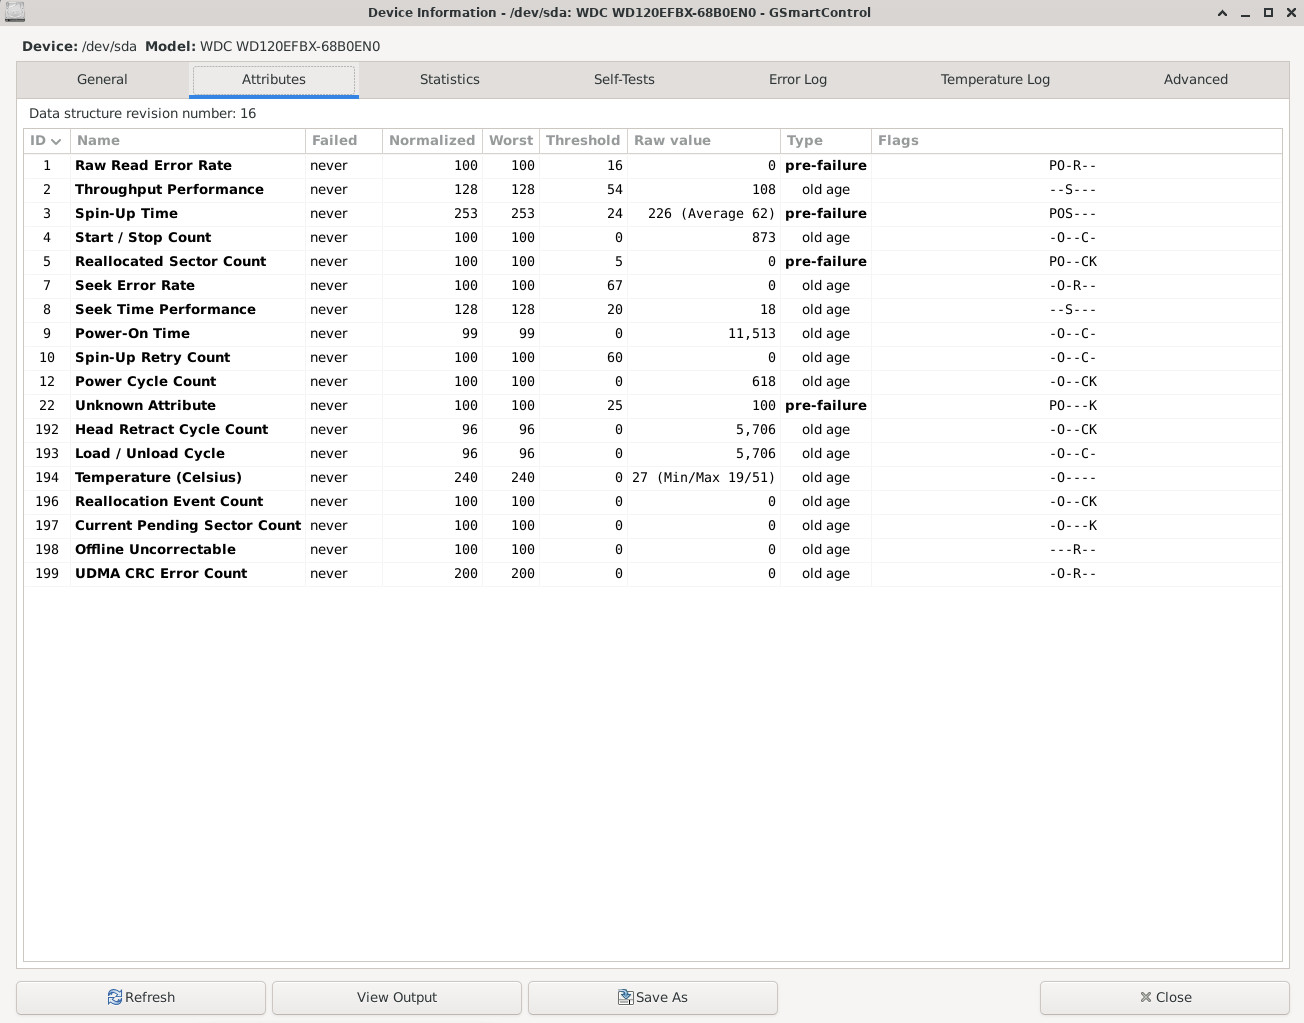
Task: Go to the Temperature Log tab
Action: coord(995,80)
